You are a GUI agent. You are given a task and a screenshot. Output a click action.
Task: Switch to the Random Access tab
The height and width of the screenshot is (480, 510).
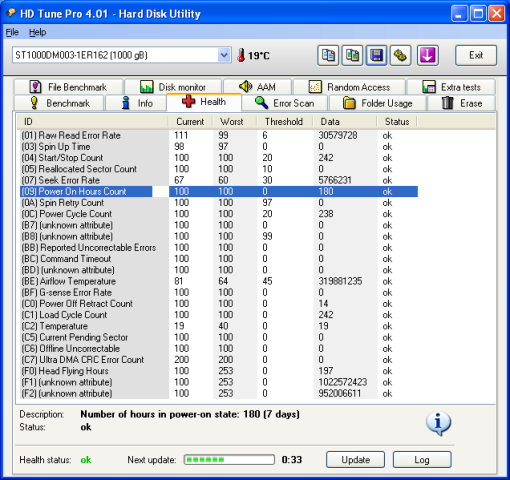tap(349, 87)
